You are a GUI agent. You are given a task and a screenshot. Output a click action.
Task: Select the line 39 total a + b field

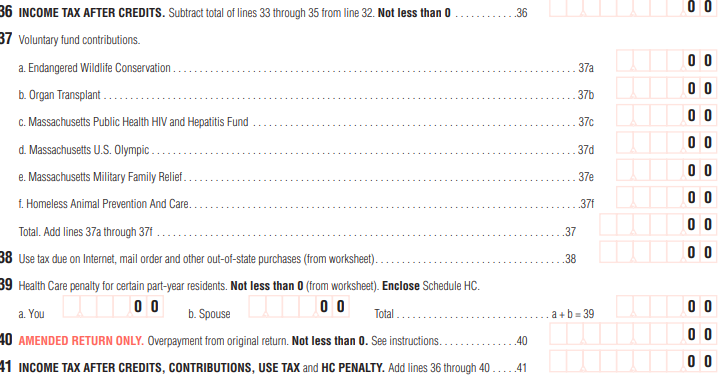pyautogui.click(x=666, y=306)
